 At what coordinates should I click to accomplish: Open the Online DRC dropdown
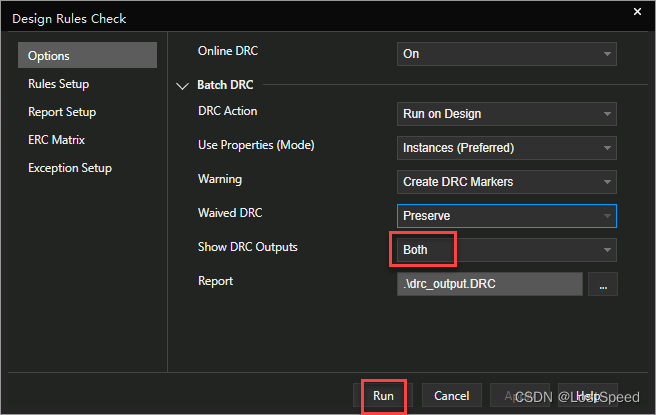tap(506, 54)
